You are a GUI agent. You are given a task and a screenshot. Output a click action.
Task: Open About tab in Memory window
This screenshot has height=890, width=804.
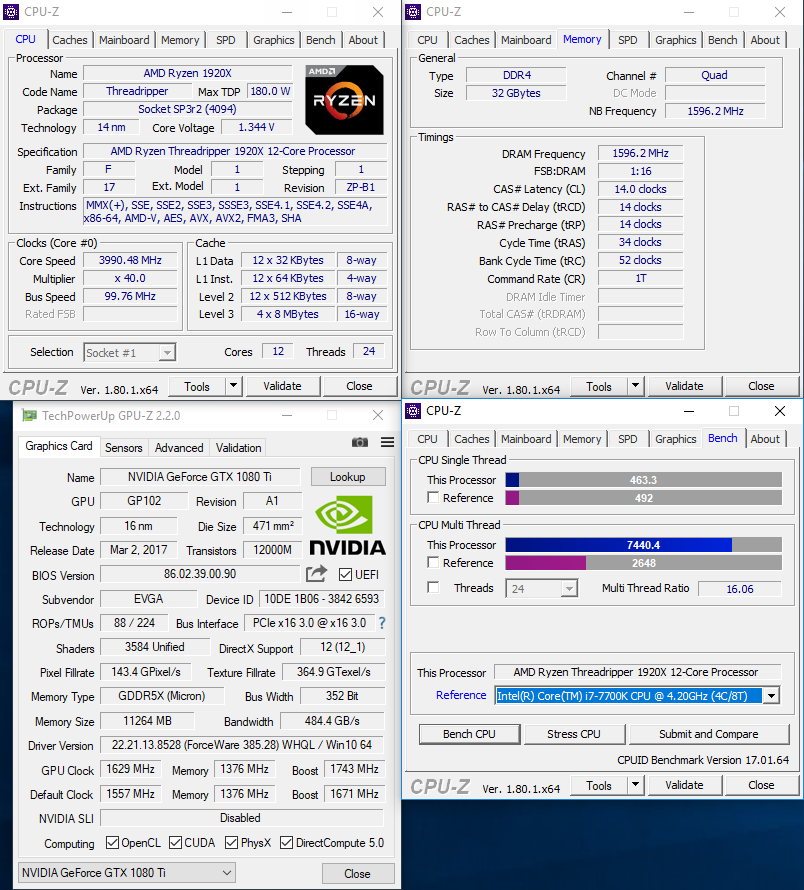click(765, 40)
